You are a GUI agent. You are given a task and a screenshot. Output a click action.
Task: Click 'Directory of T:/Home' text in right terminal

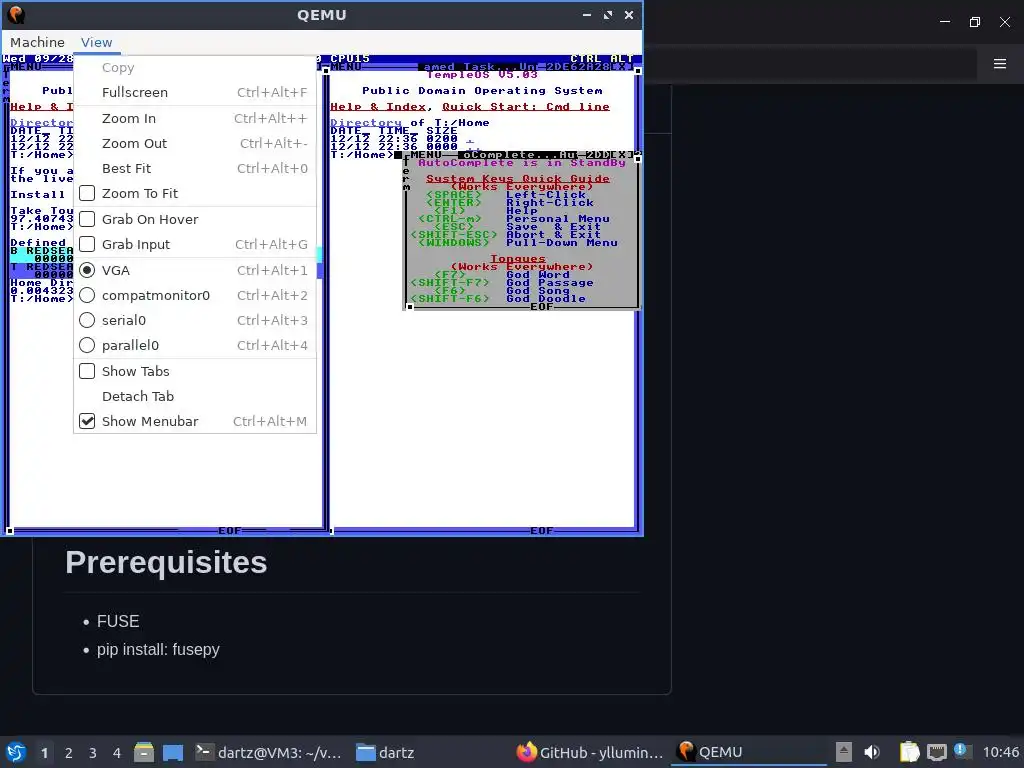(x=409, y=123)
